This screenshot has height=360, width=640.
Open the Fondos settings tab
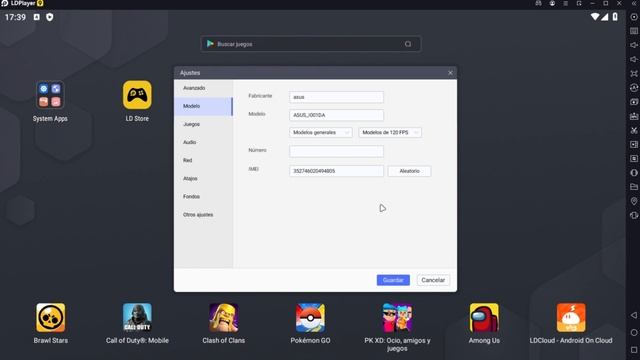203,196
